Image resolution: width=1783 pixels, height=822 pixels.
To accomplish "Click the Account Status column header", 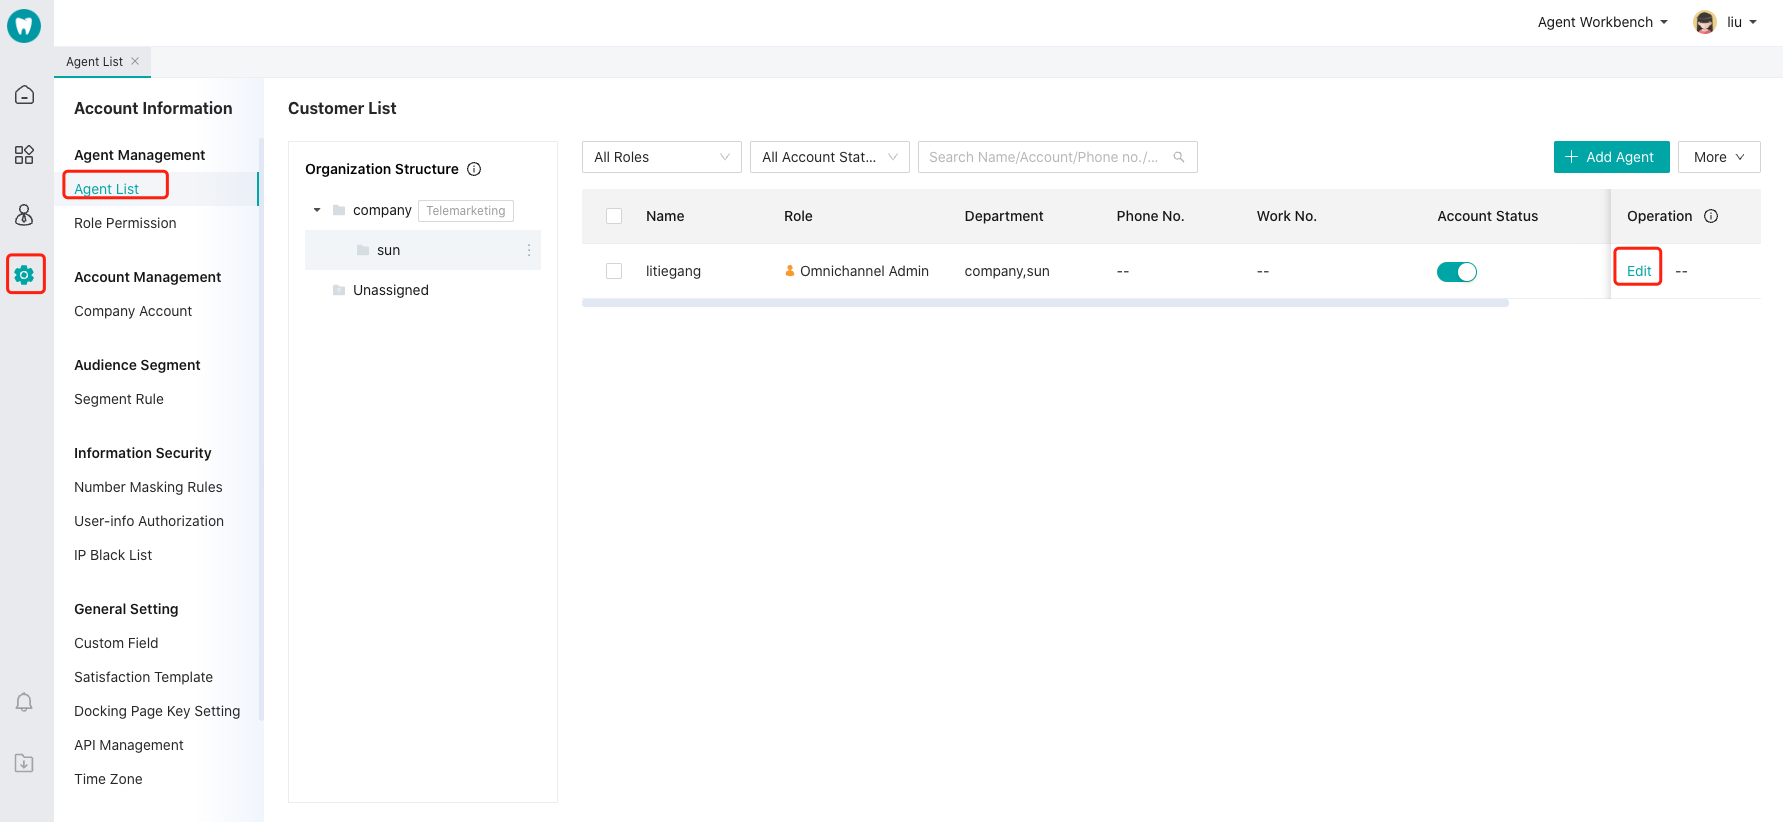I will tap(1487, 216).
